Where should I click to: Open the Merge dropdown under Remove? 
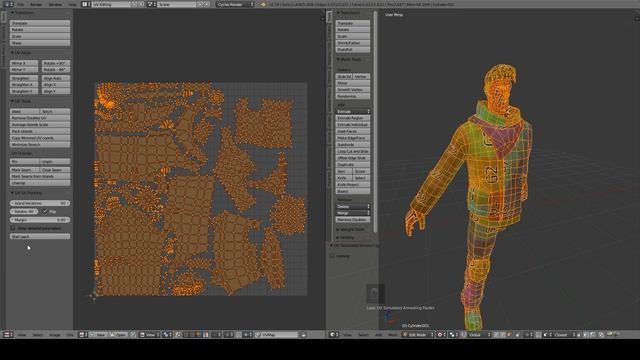(x=353, y=213)
